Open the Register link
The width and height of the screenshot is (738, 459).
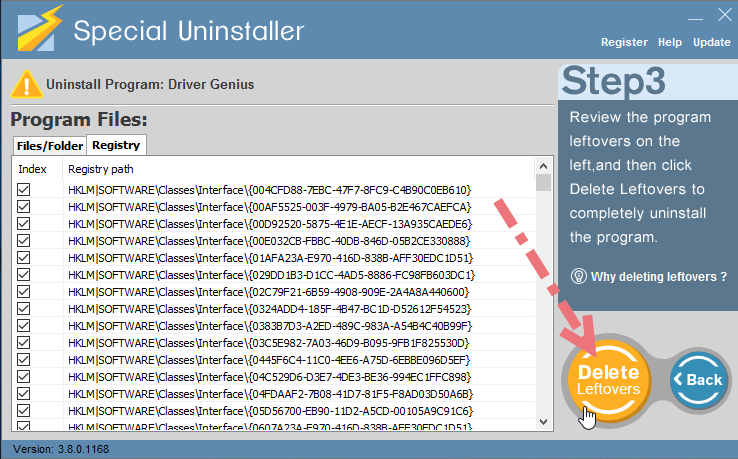click(624, 42)
